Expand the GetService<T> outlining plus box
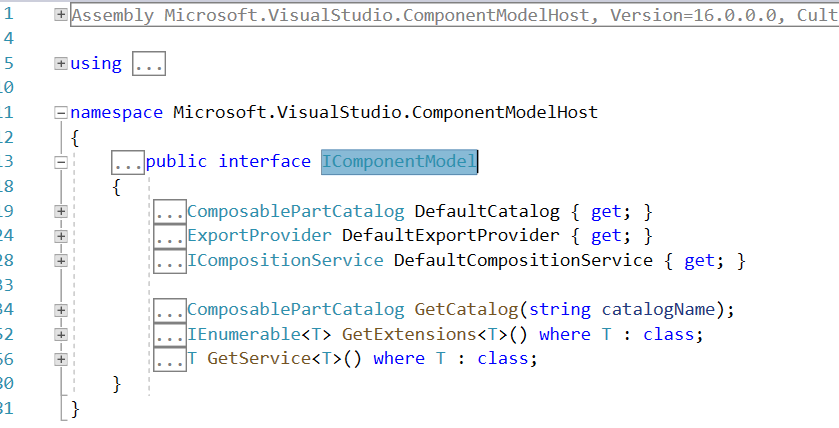The width and height of the screenshot is (839, 428). (61, 359)
